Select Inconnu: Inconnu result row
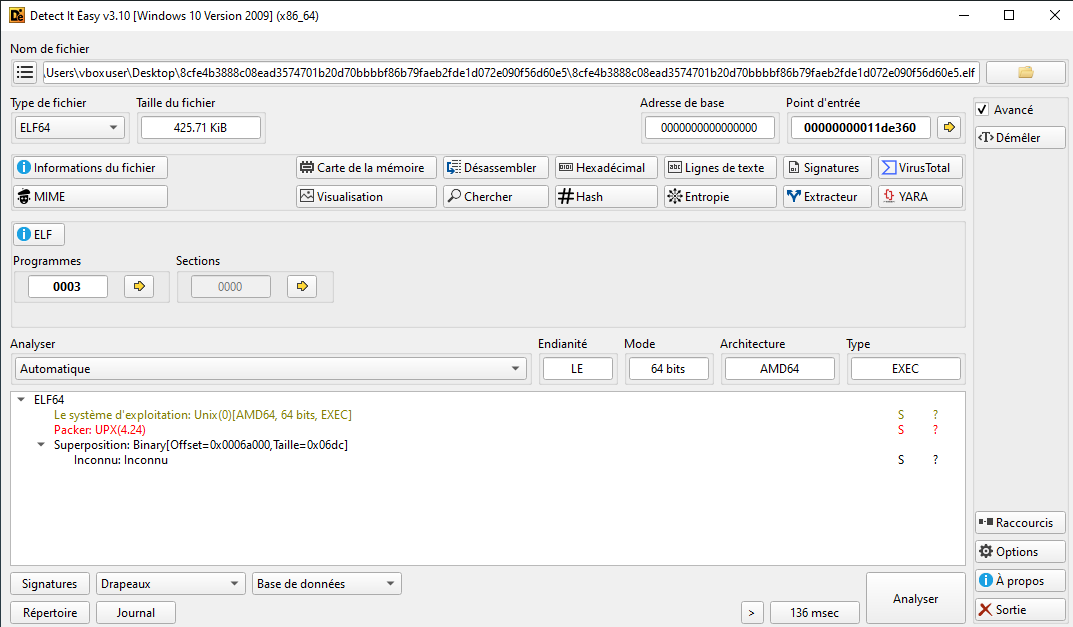The image size is (1073, 627). pyautogui.click(x=120, y=460)
